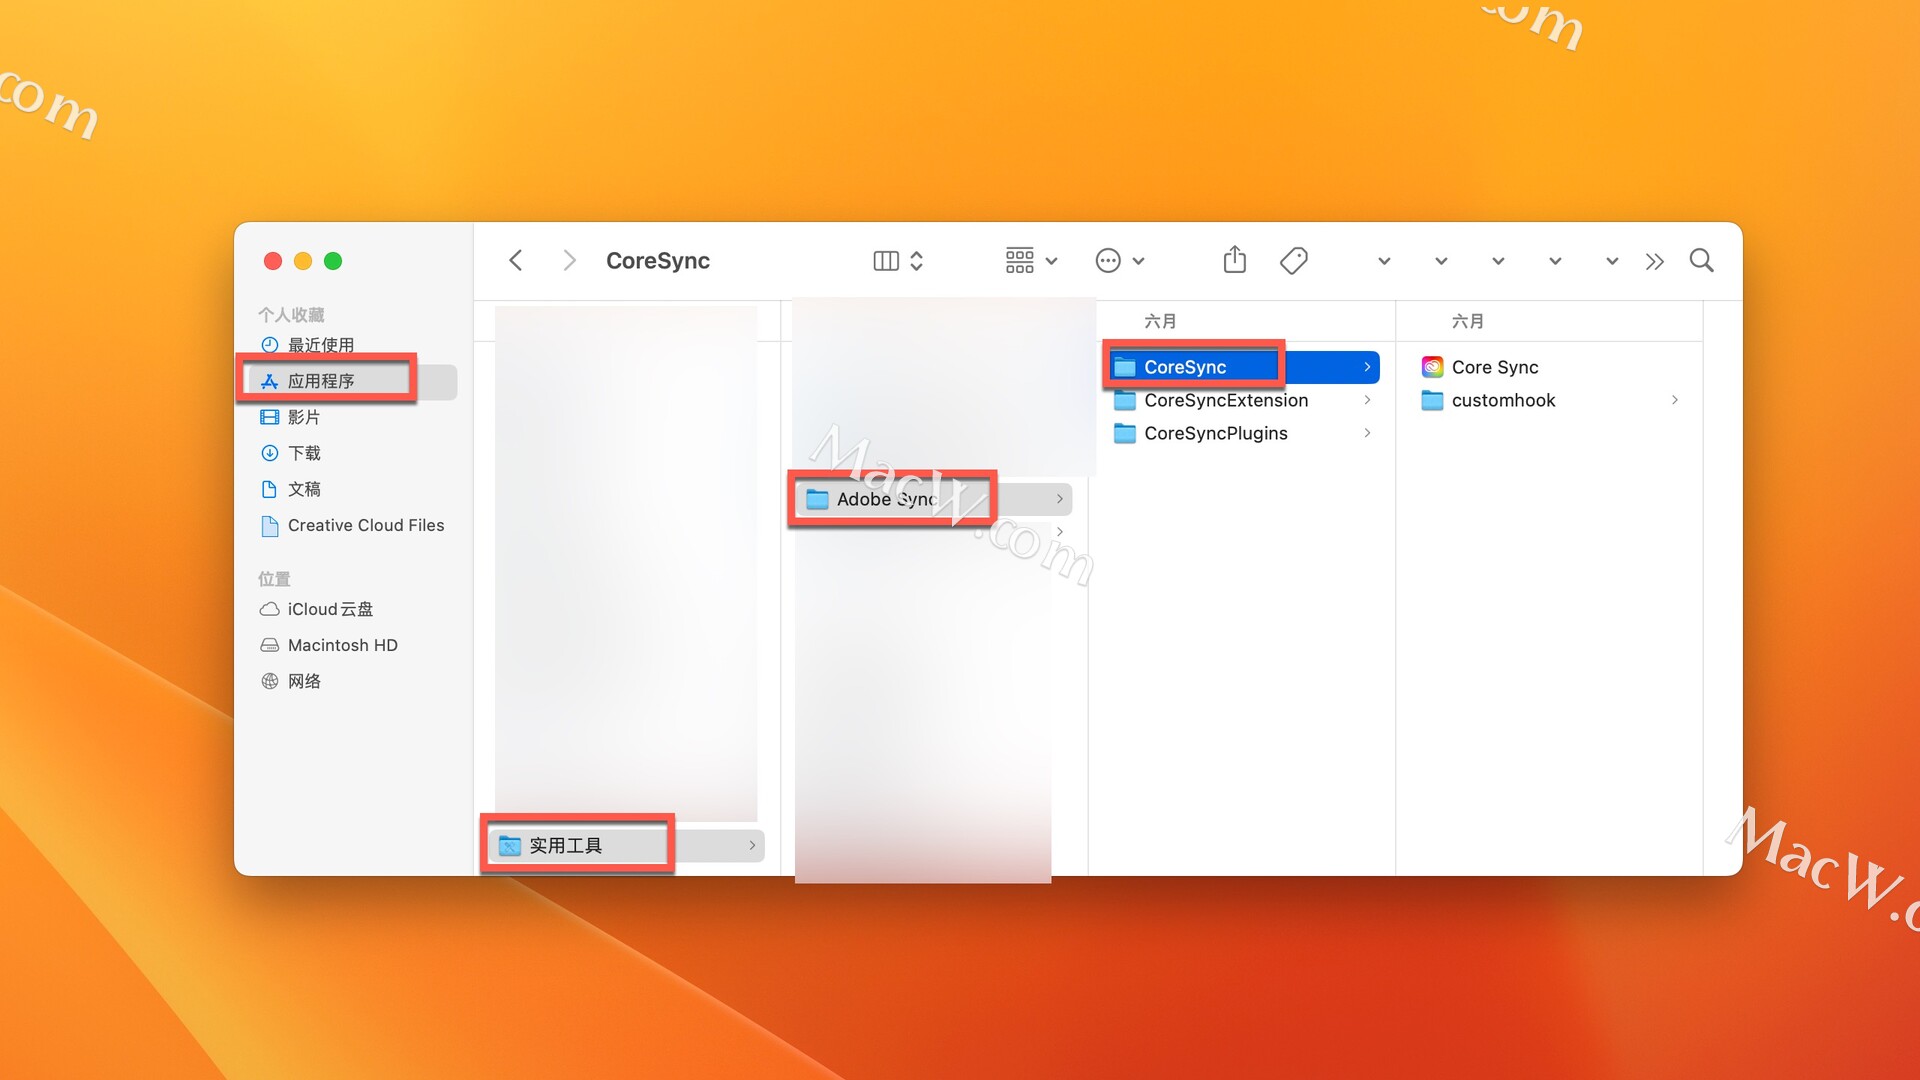Click the search icon in toolbar

point(1701,260)
